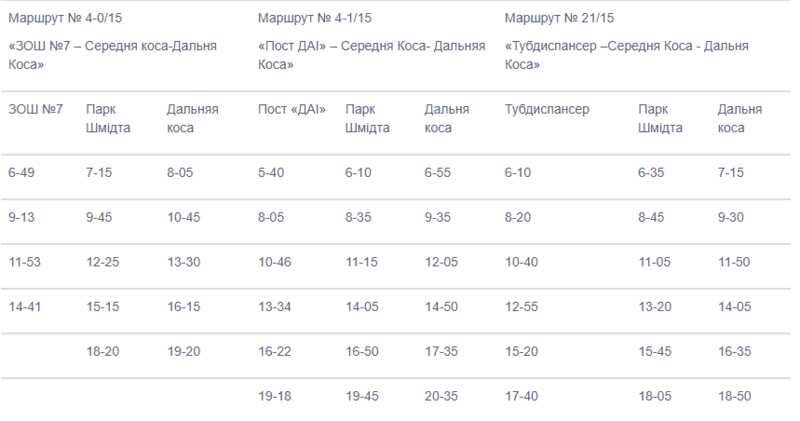Select the 5-40 departure time
800x421 pixels.
272,173
